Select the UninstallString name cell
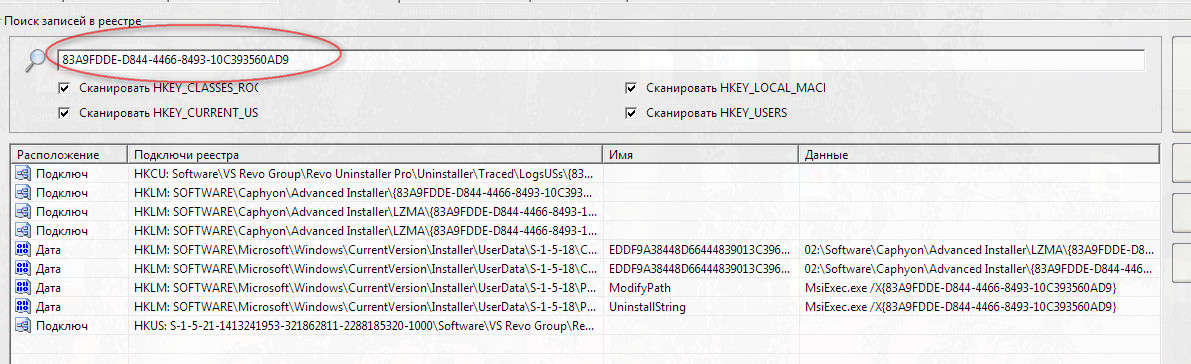Screen dimensions: 1191x364 point(648,307)
